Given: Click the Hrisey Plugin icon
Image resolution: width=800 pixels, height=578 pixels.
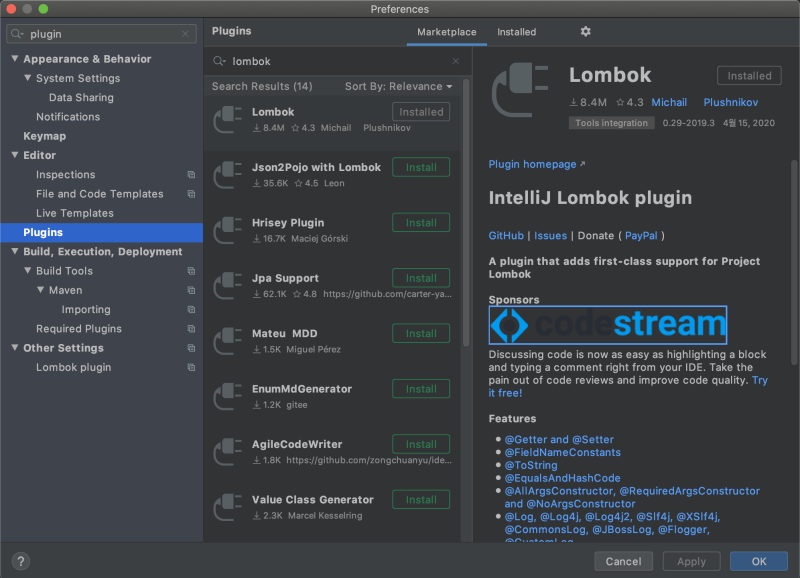Looking at the screenshot, I should pyautogui.click(x=228, y=231).
